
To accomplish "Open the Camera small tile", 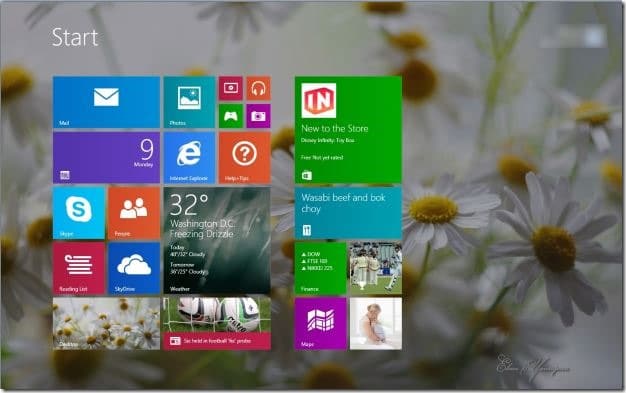I will click(258, 116).
